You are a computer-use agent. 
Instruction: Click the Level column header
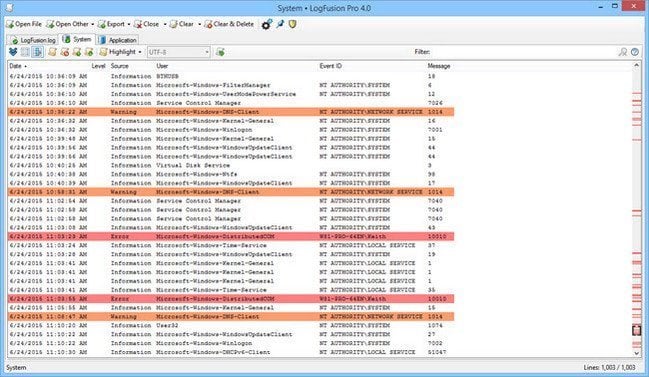(x=98, y=66)
